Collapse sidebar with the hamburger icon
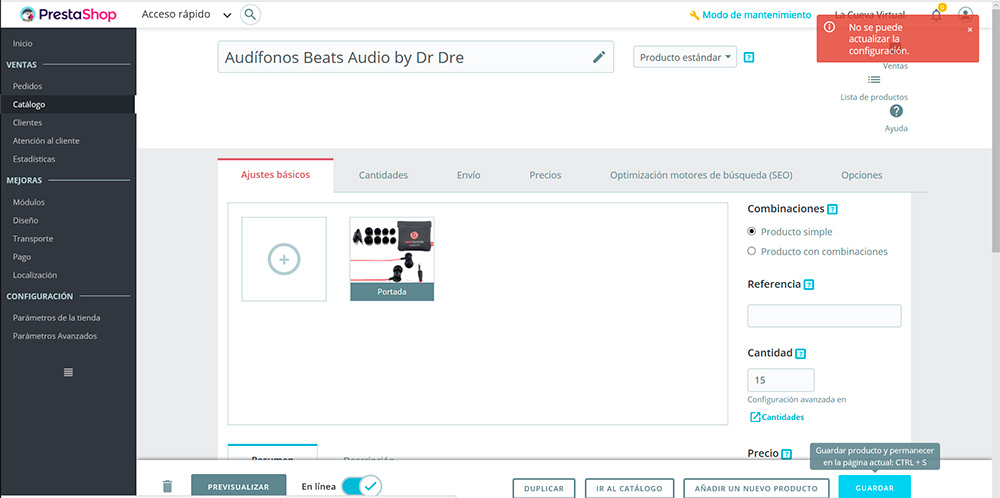The width and height of the screenshot is (1000, 498). (68, 372)
